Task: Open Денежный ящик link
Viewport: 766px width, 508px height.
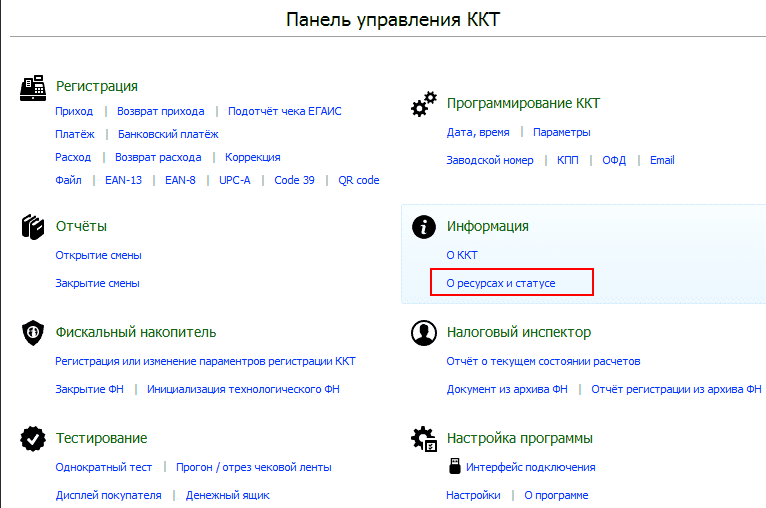Action: pyautogui.click(x=228, y=495)
